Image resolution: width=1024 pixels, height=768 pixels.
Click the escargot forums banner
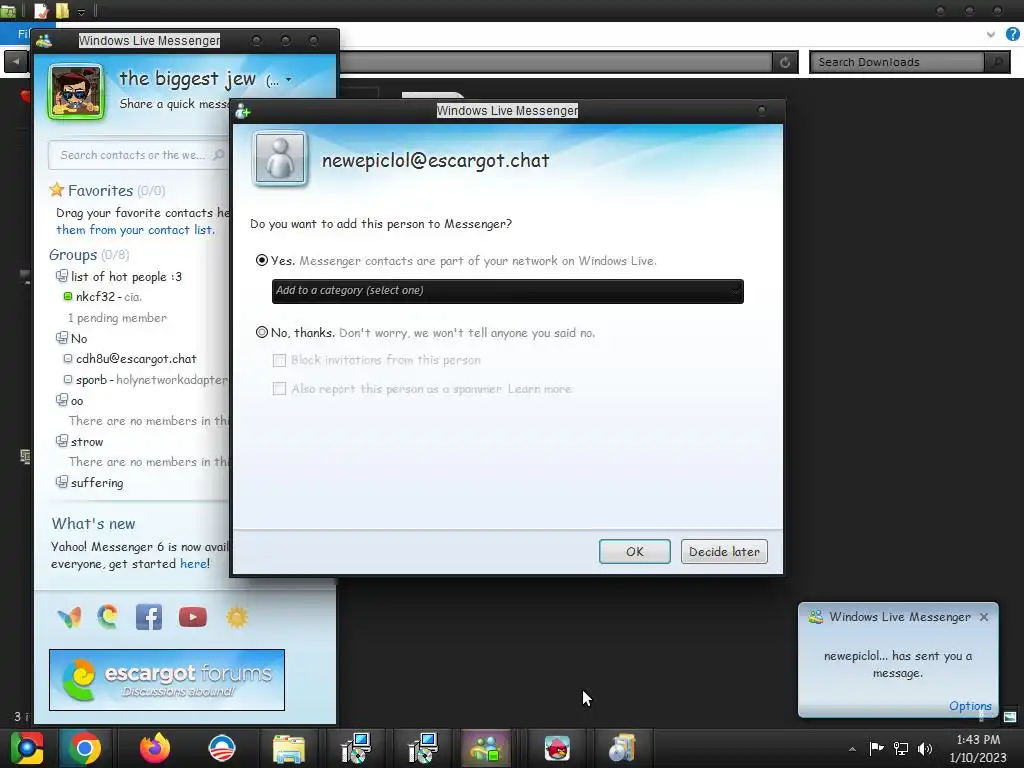[167, 680]
